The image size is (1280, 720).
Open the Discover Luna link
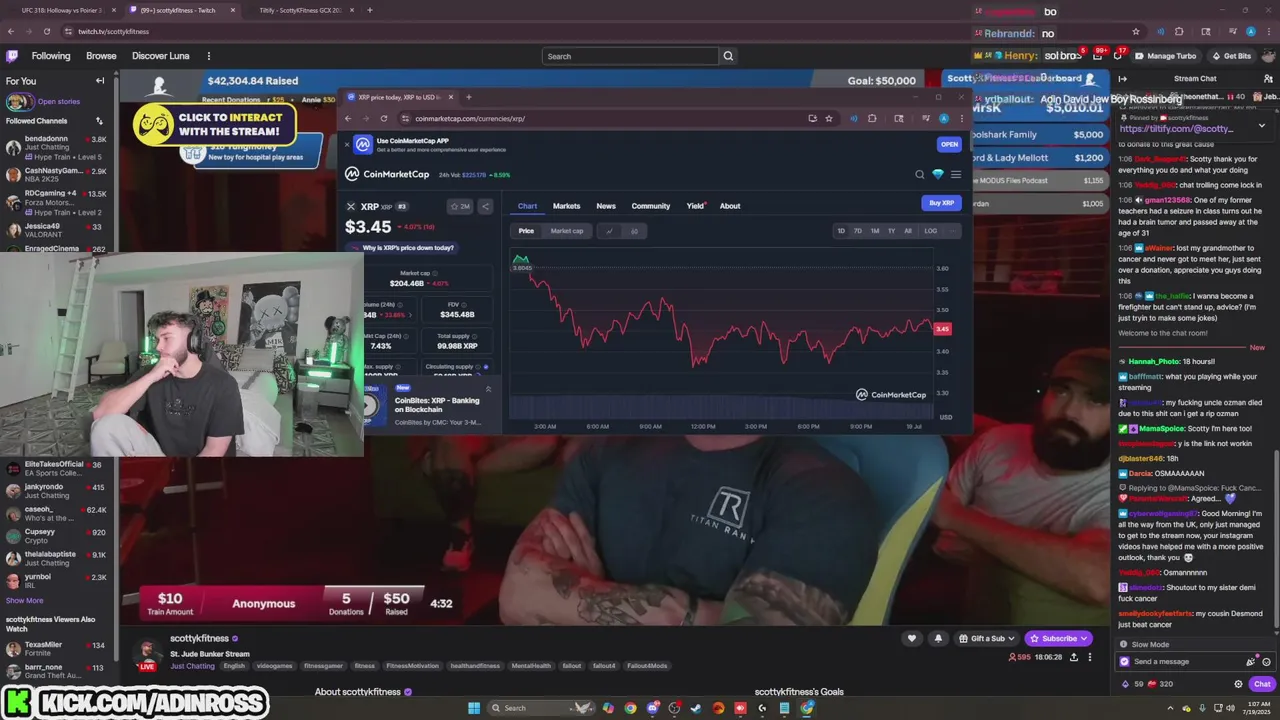[x=160, y=56]
